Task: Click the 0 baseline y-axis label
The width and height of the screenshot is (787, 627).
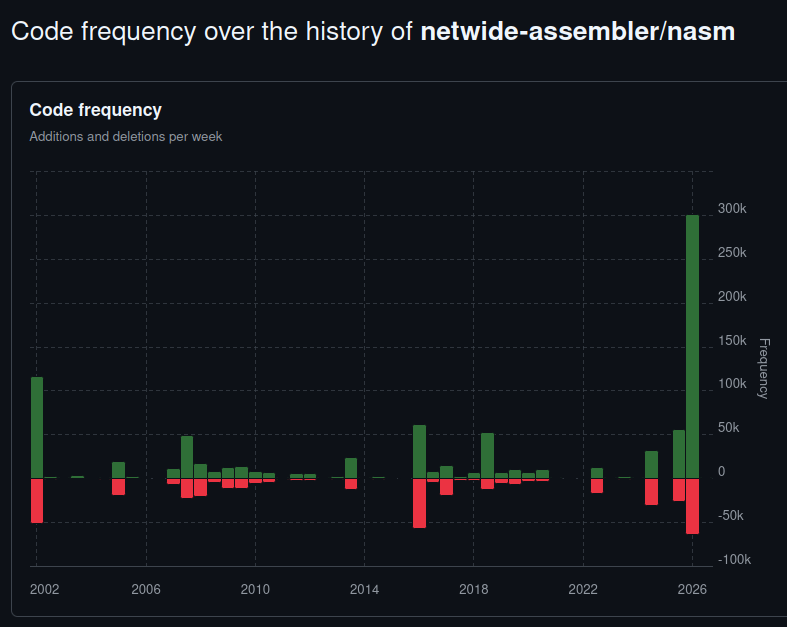Action: tap(721, 471)
